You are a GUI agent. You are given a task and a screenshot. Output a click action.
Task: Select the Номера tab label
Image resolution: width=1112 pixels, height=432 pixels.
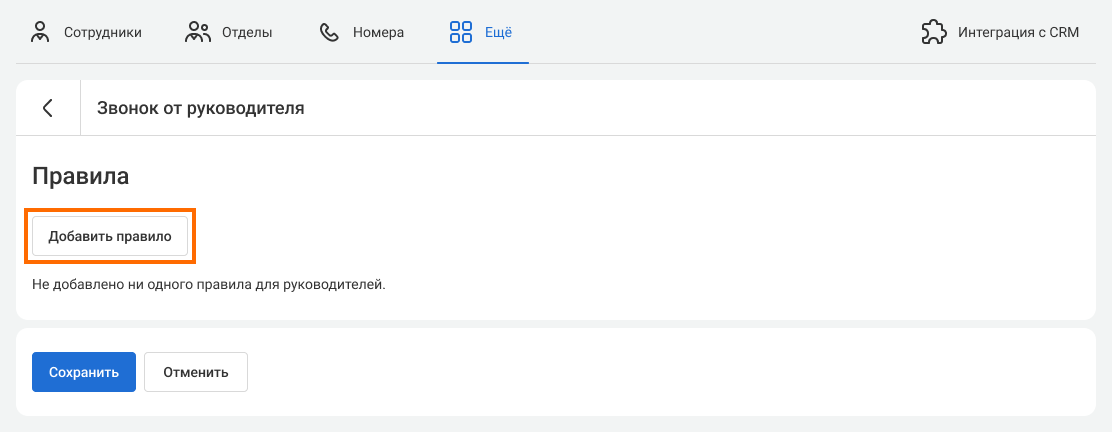coord(378,32)
